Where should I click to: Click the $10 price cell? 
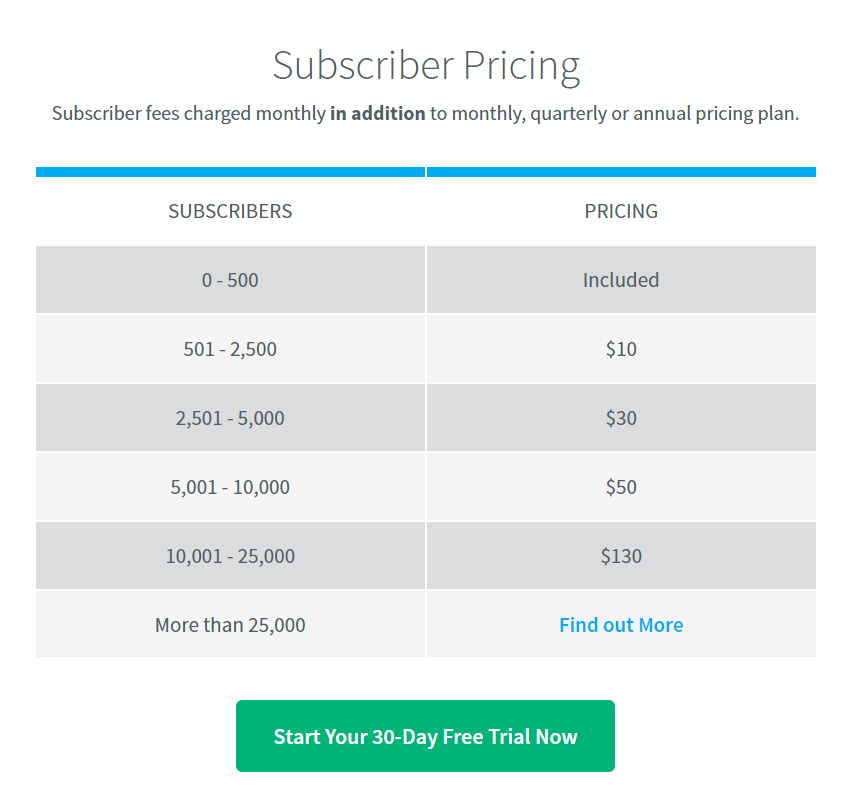pyautogui.click(x=621, y=349)
